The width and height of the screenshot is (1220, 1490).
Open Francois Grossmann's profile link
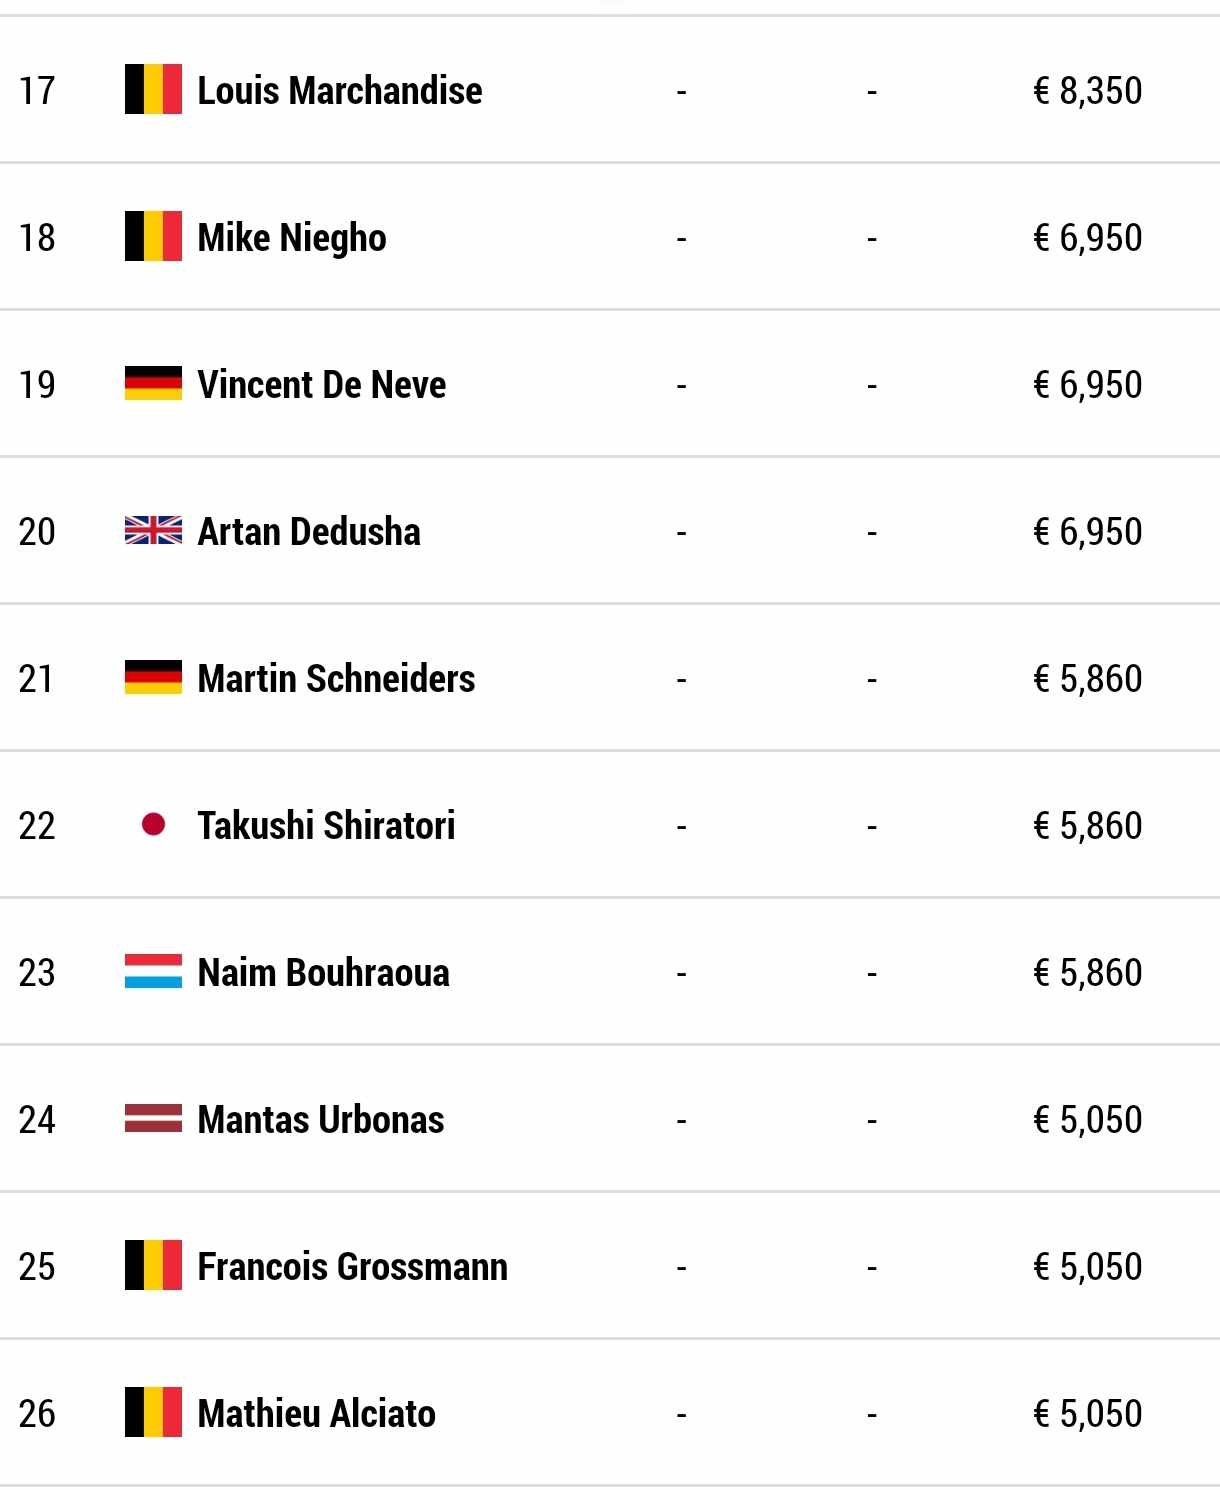352,1267
